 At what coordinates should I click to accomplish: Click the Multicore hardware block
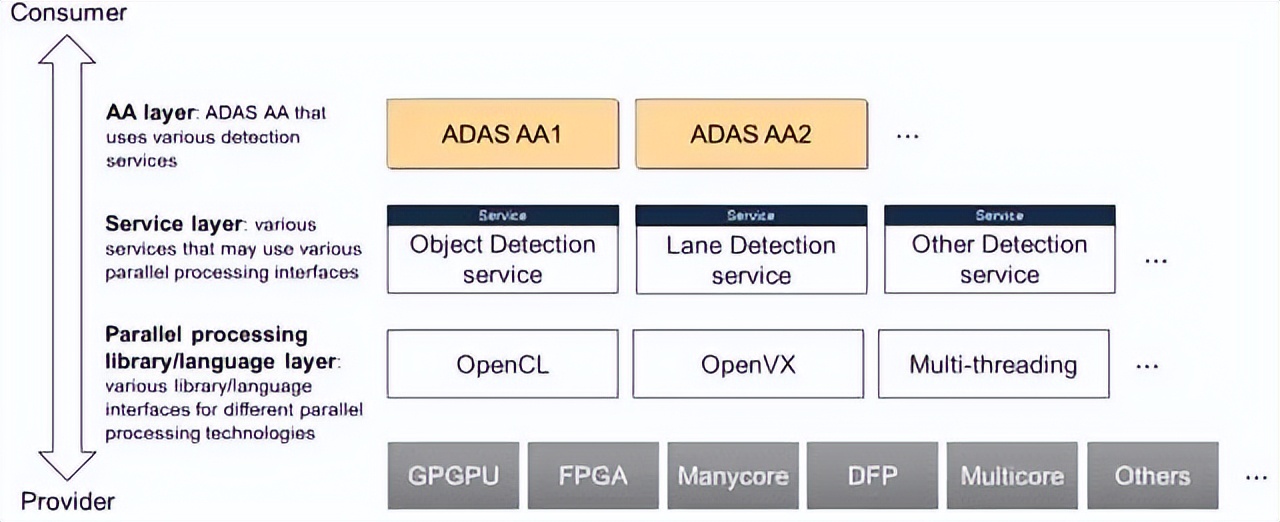click(x=1012, y=475)
